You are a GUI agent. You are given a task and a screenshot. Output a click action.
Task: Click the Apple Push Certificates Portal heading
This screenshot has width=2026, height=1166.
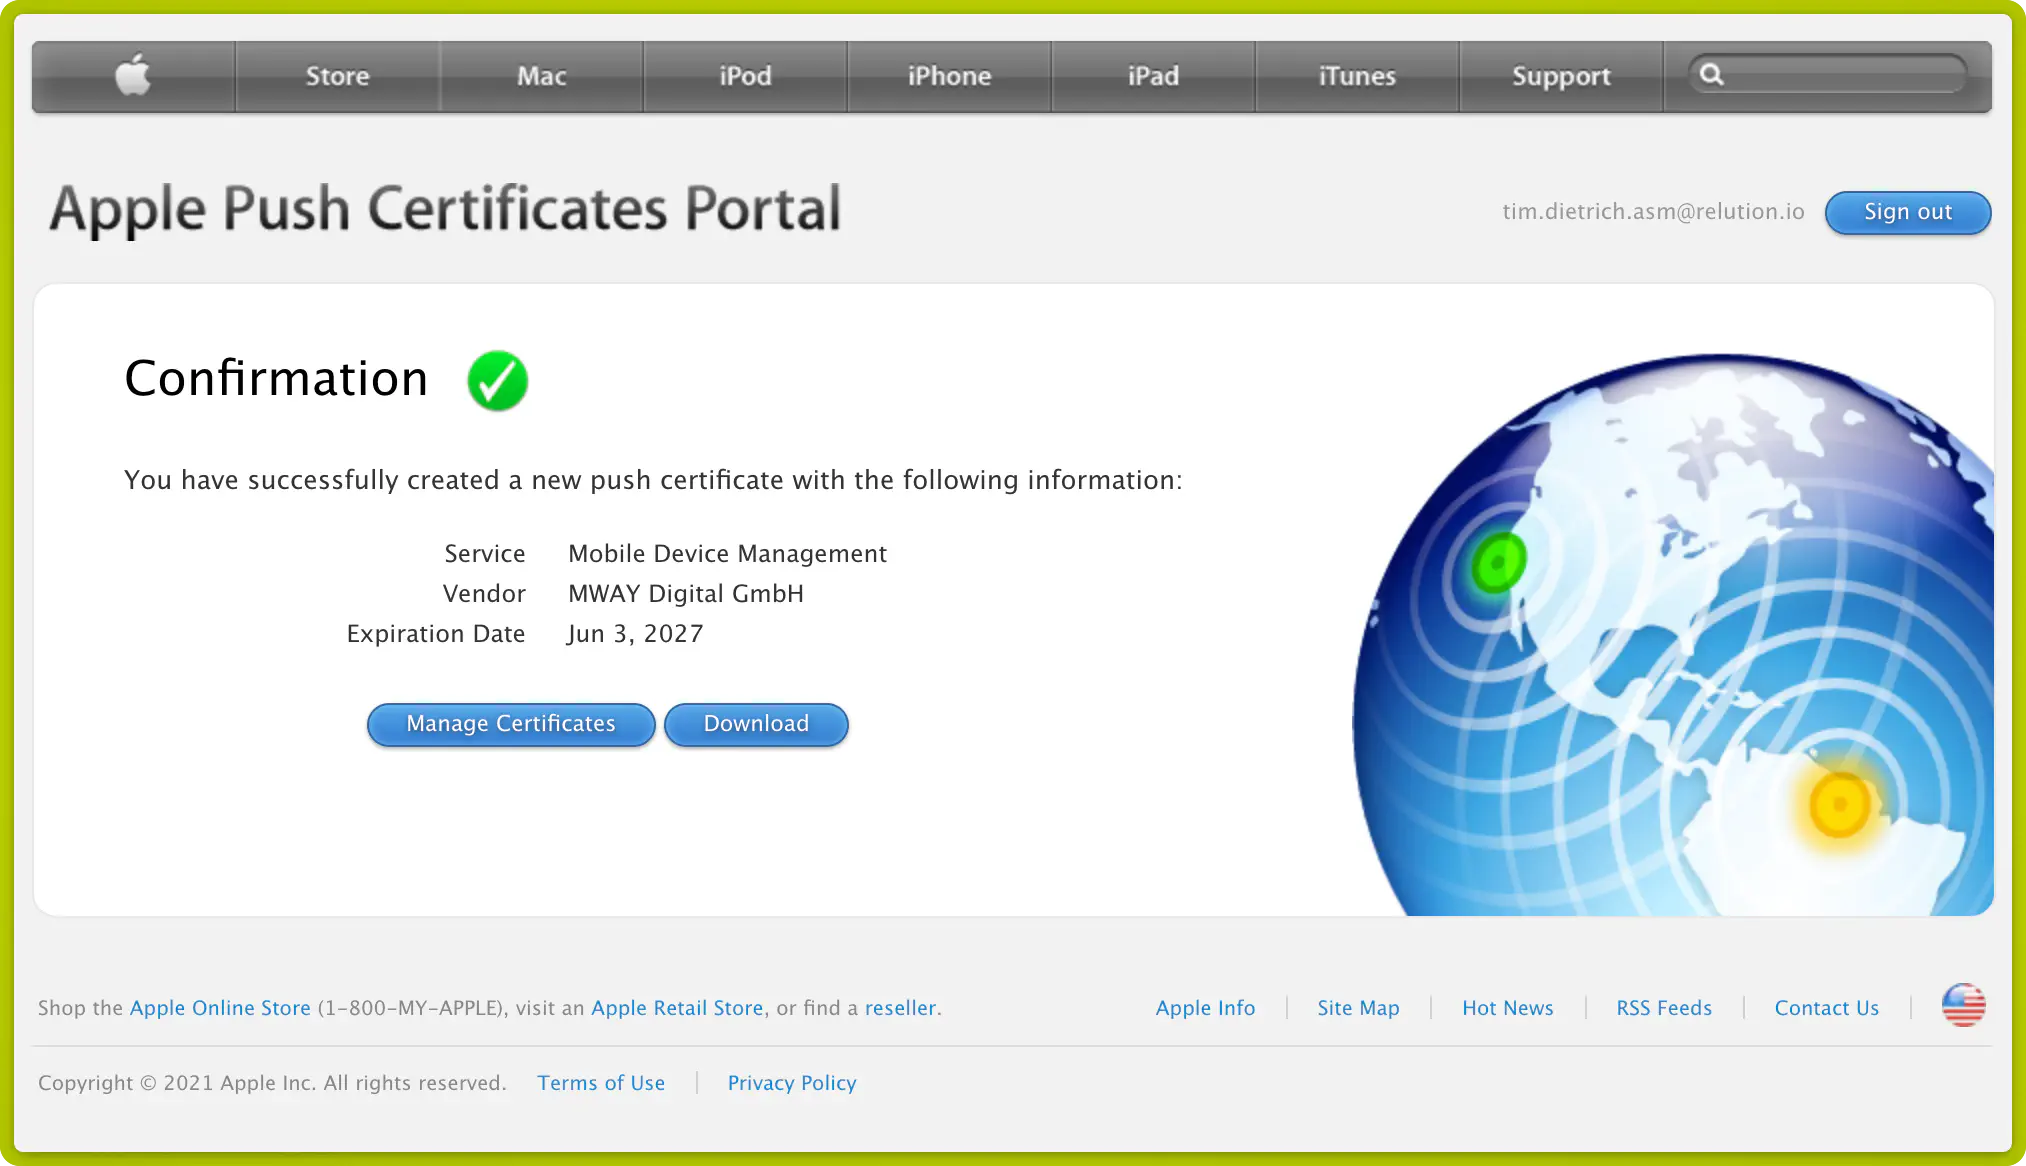tap(445, 209)
